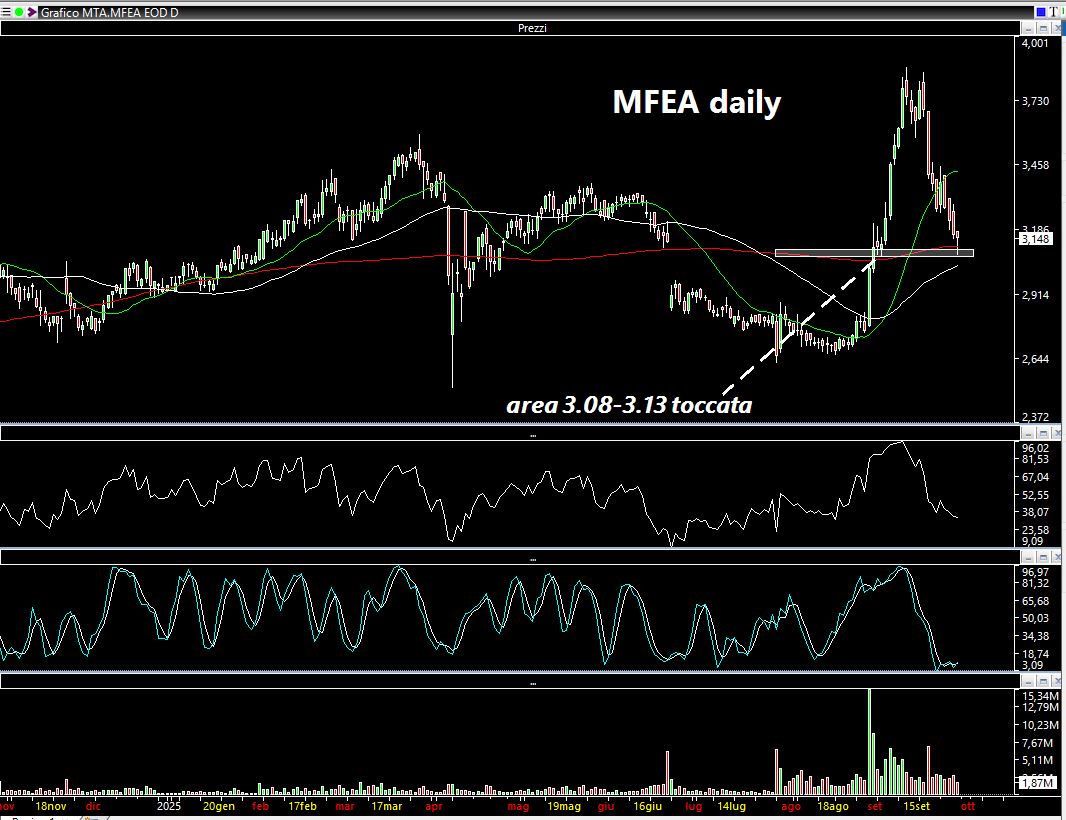Minimize the RSI-style oscillator panel below prices
1066x820 pixels.
(1029, 434)
